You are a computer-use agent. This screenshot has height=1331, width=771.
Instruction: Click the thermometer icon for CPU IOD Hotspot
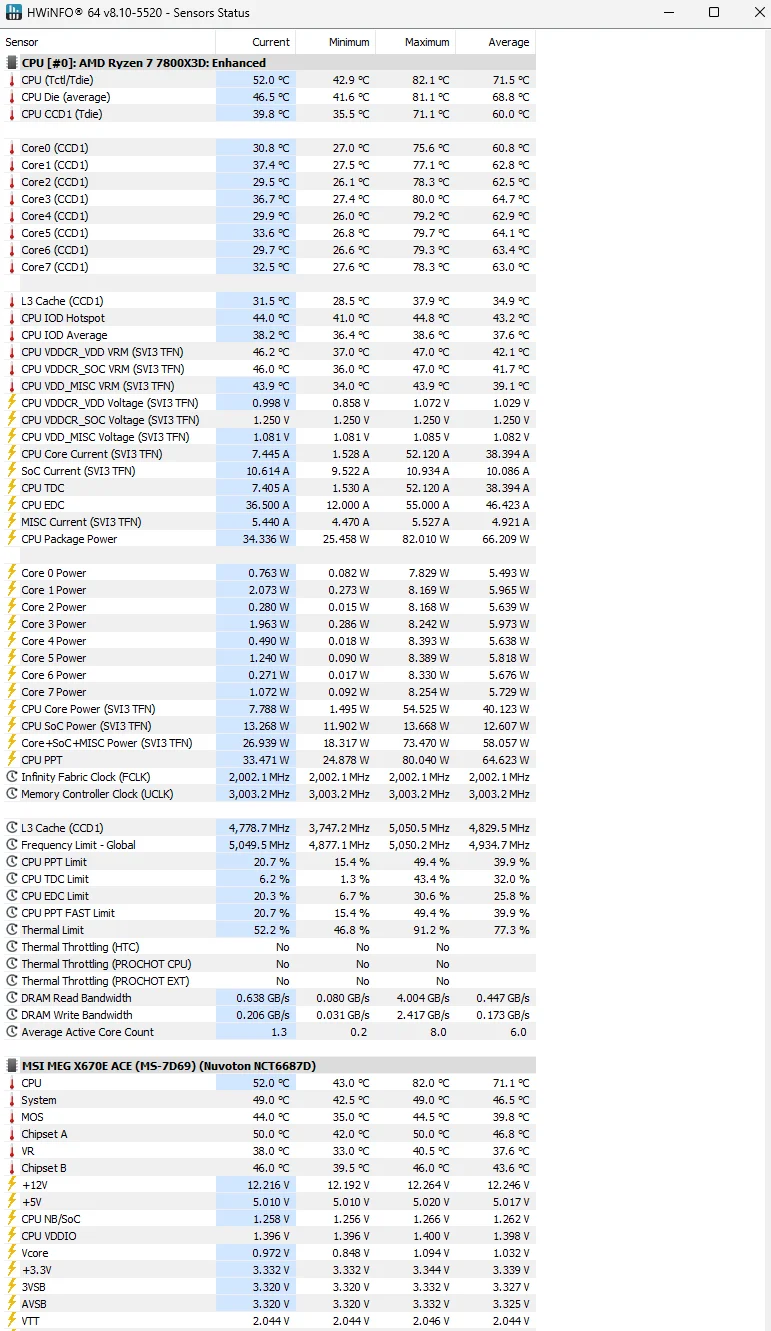tap(12, 318)
